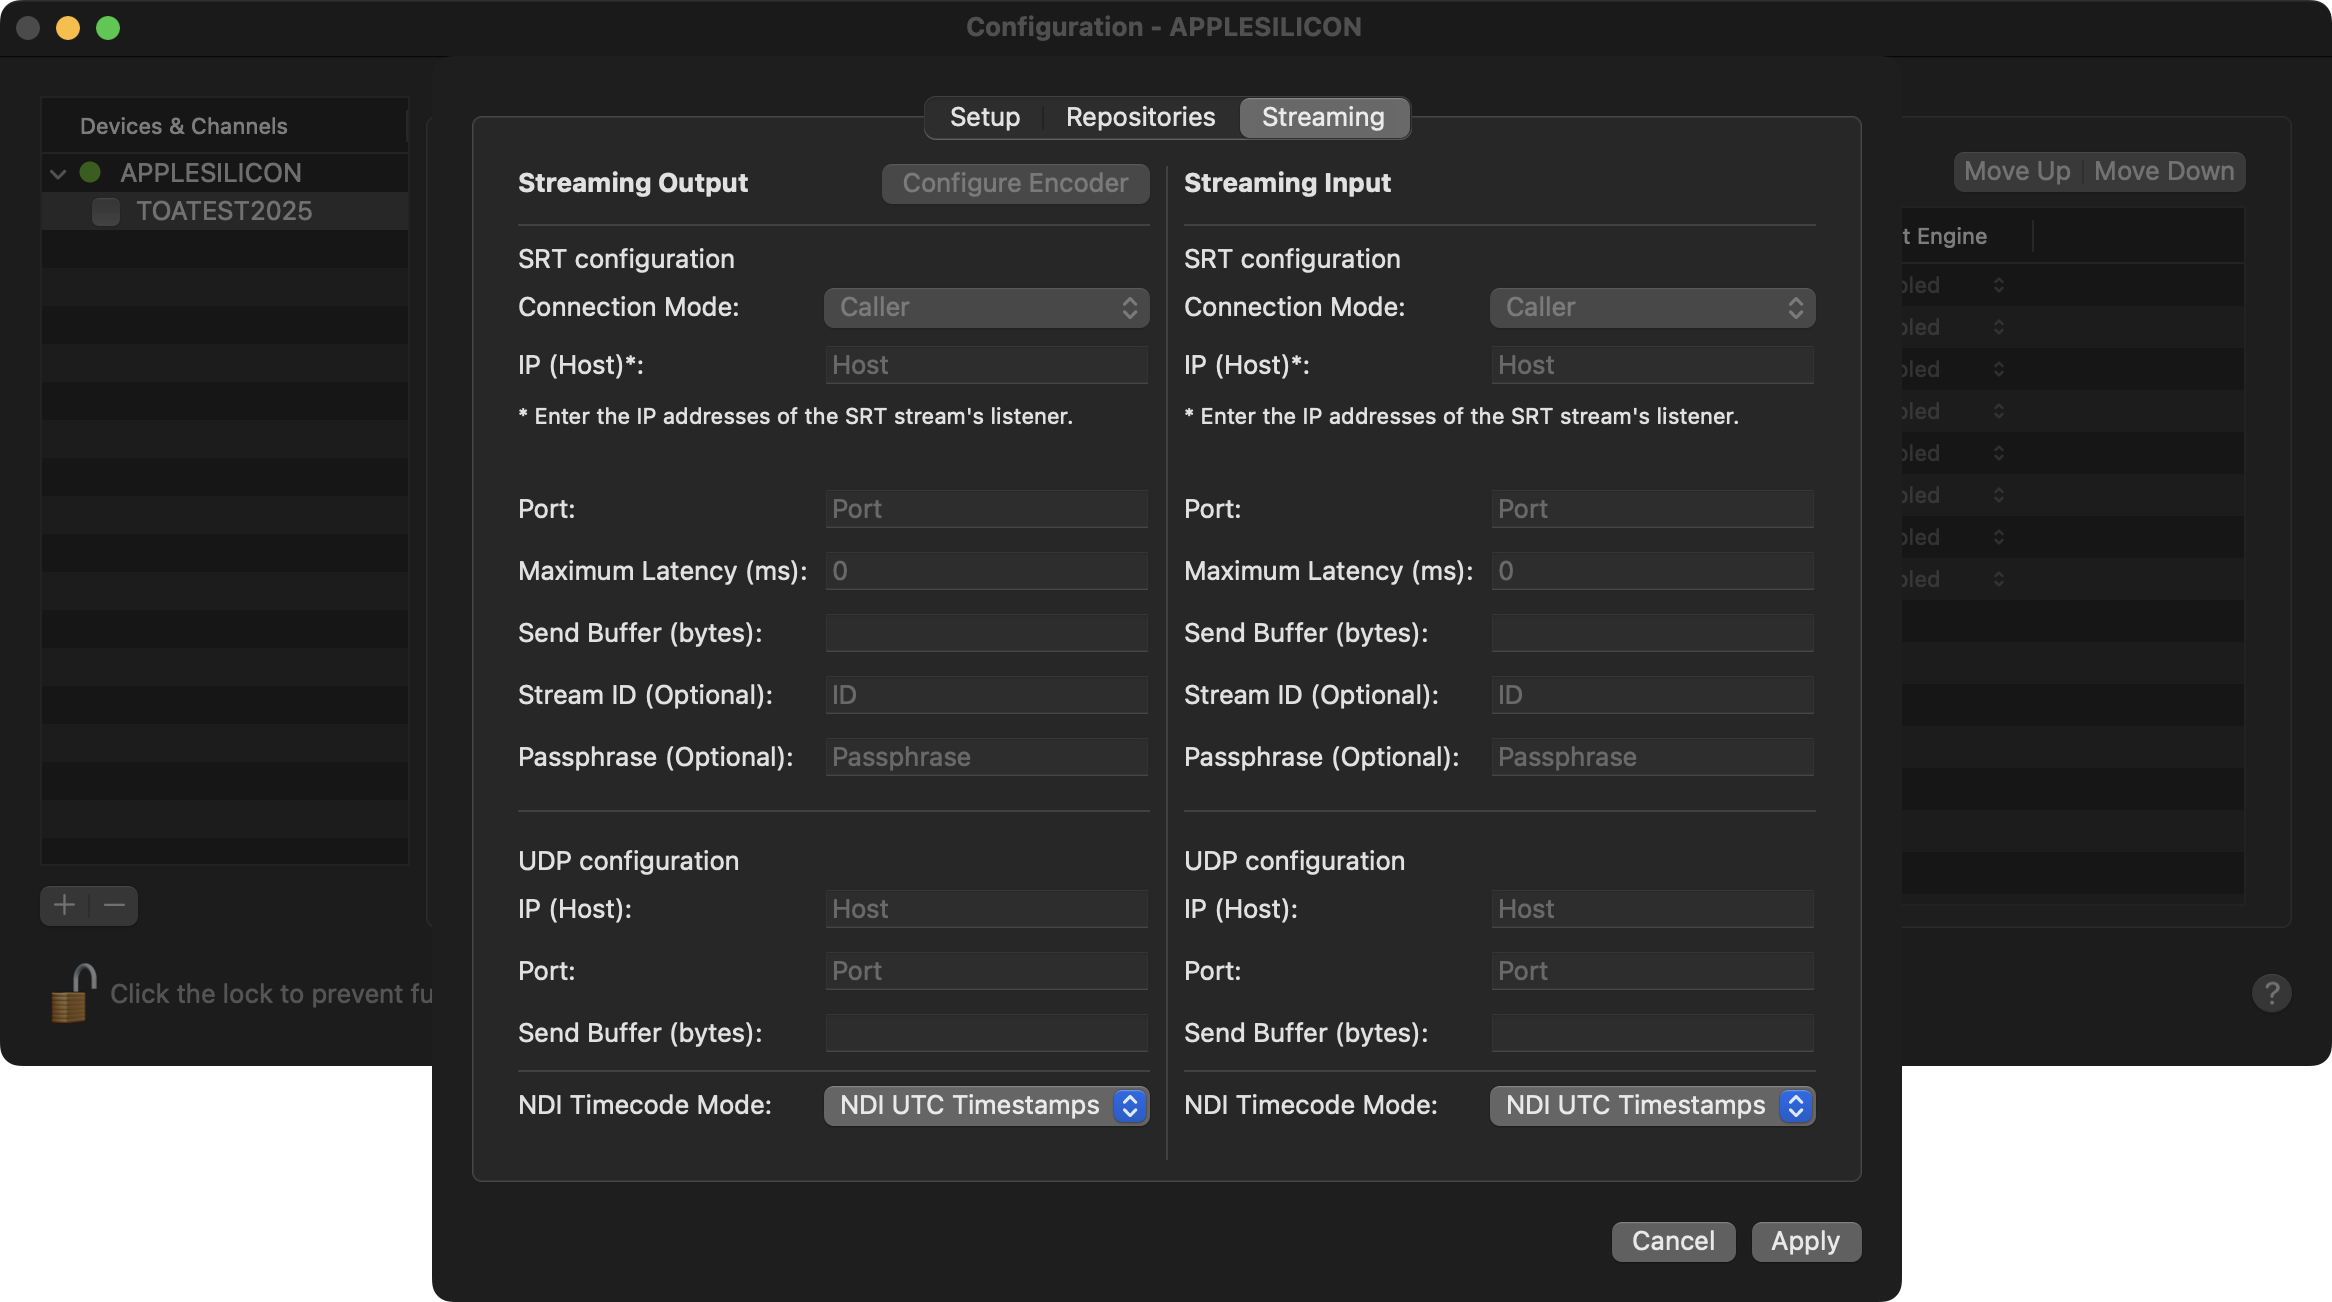Click the green zoom window button
Screen dimensions: 2332x1302
(108, 28)
